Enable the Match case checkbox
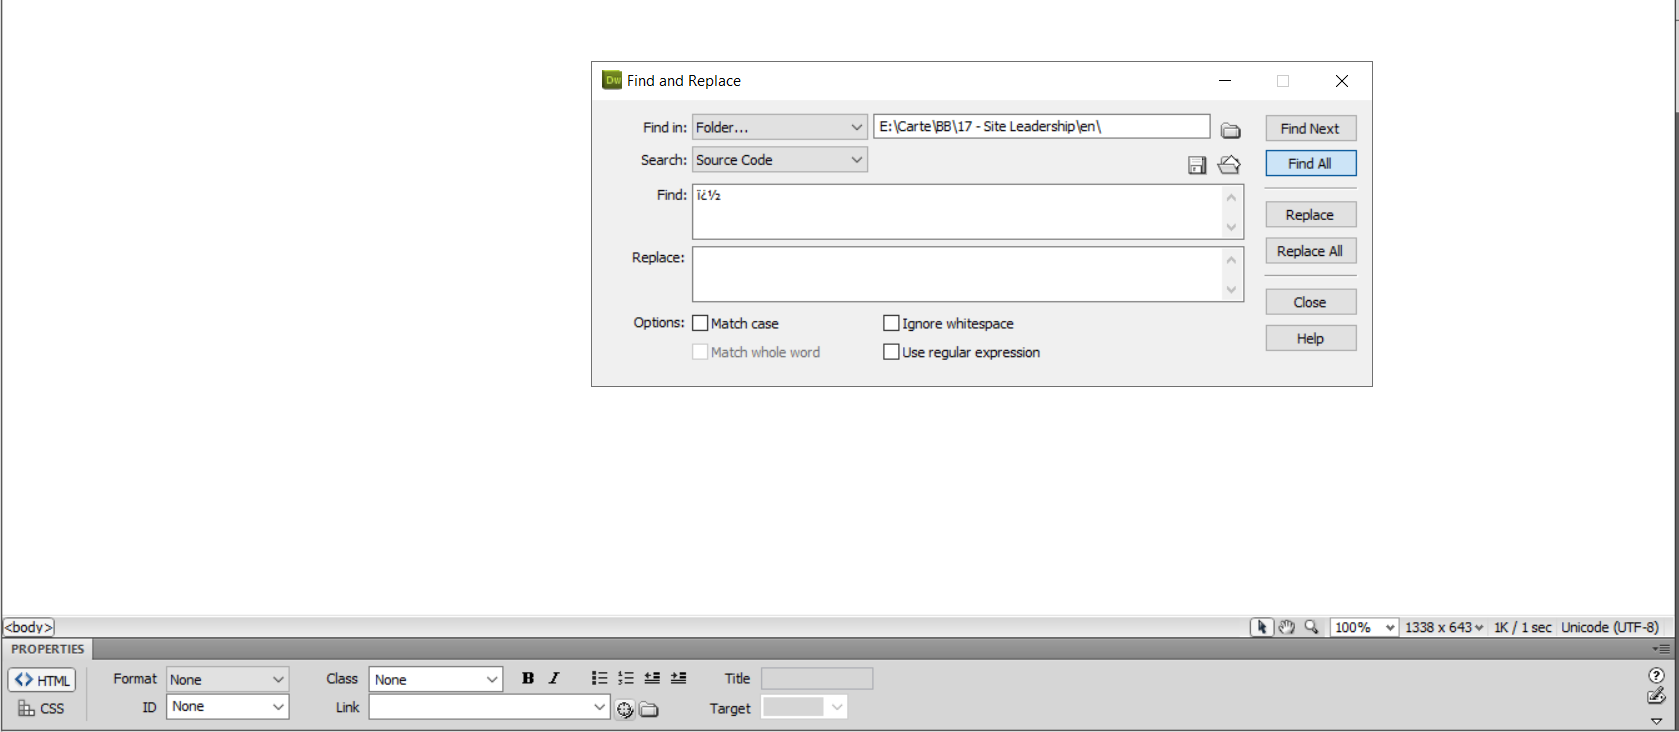The width and height of the screenshot is (1679, 732). coord(700,323)
